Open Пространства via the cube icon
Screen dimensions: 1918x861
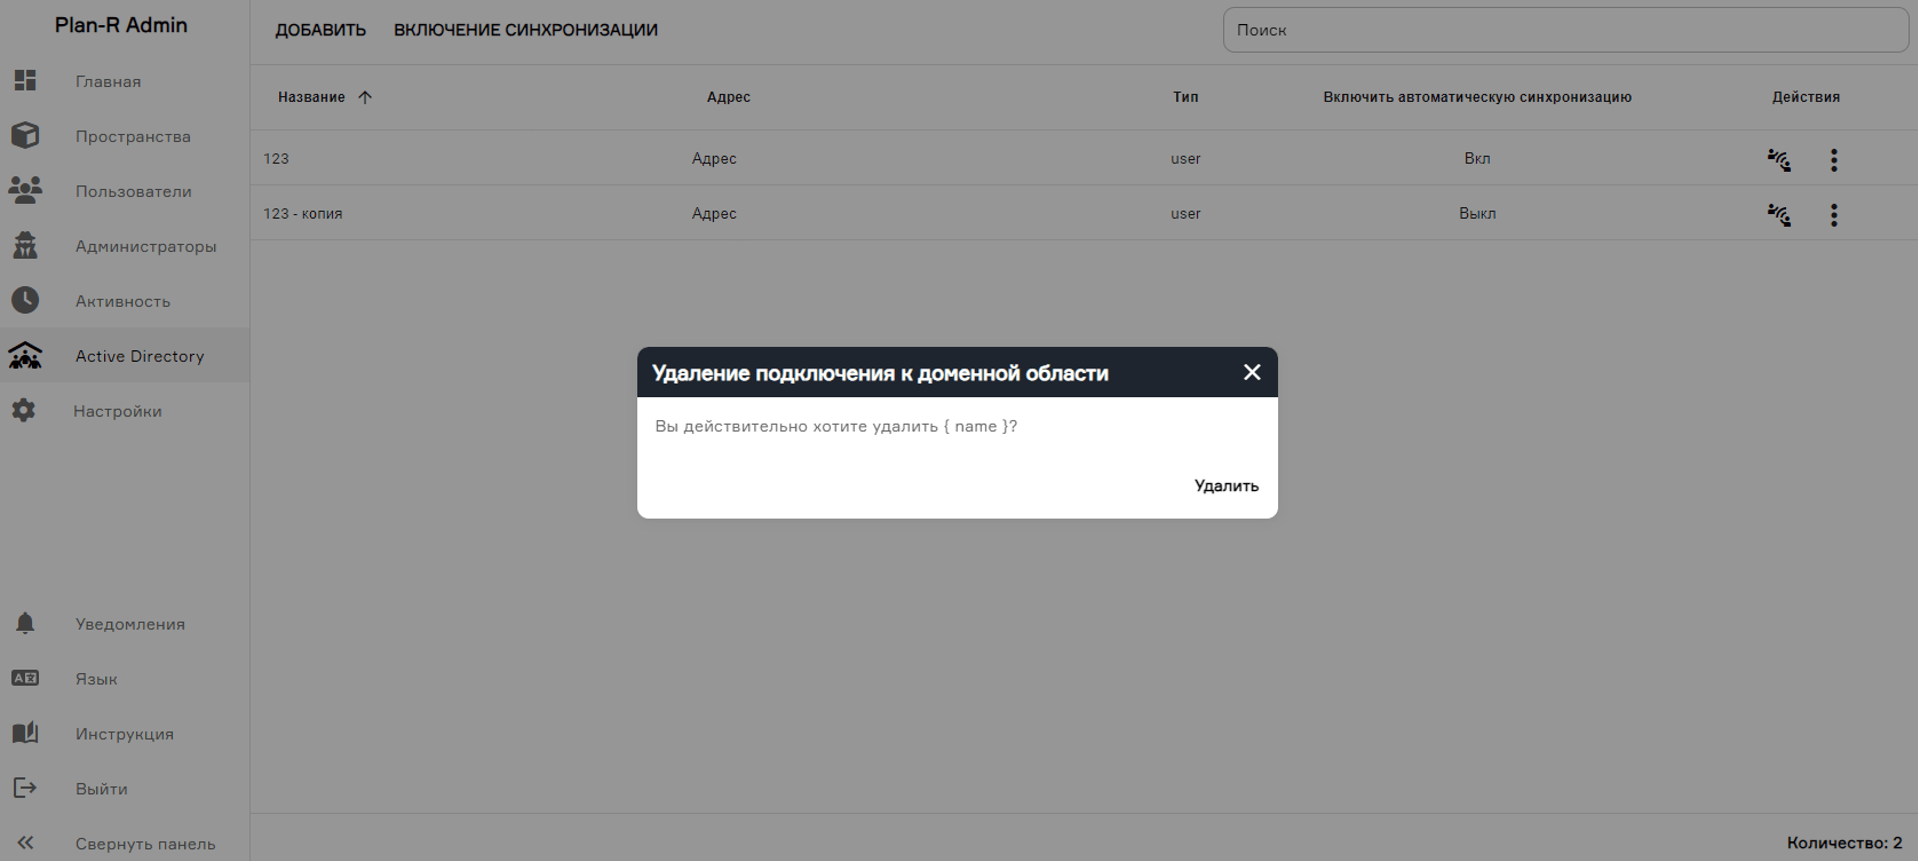[25, 136]
